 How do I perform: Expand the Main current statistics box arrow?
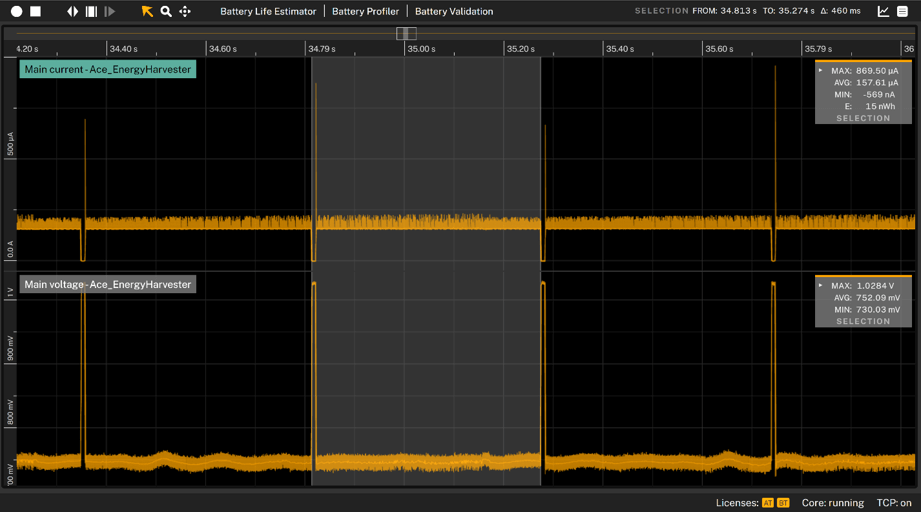(821, 70)
